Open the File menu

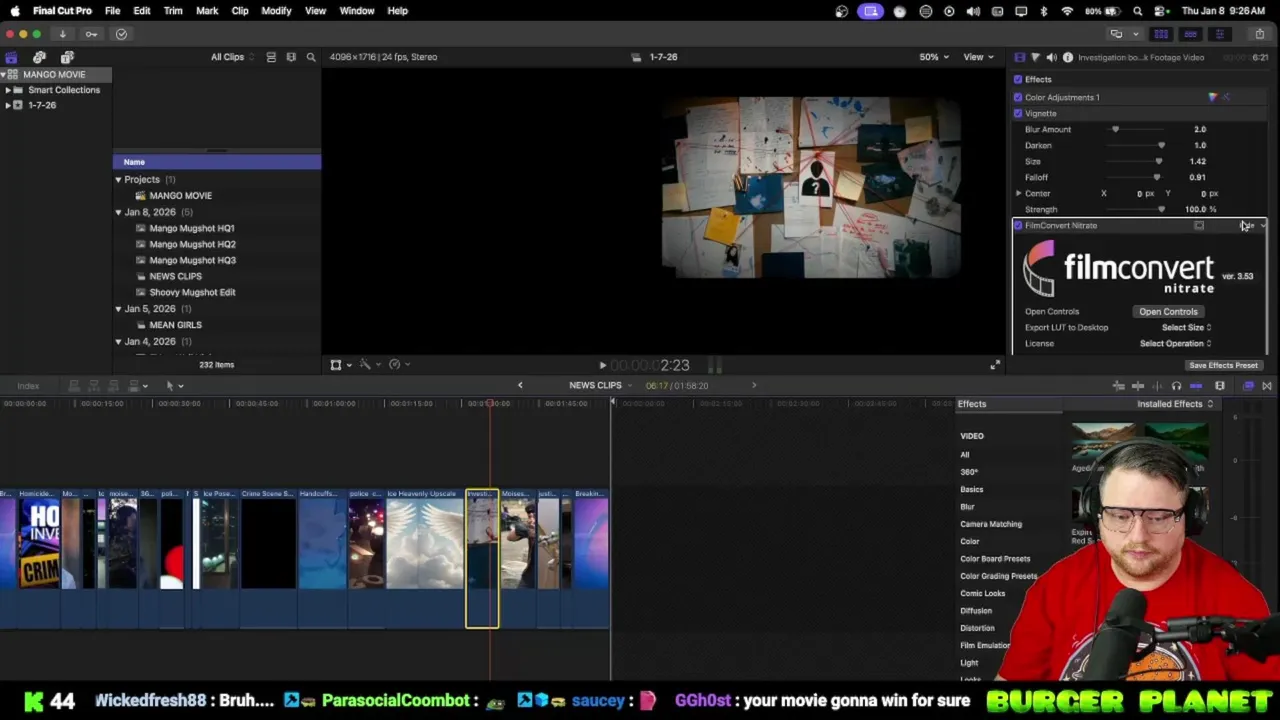click(x=112, y=11)
